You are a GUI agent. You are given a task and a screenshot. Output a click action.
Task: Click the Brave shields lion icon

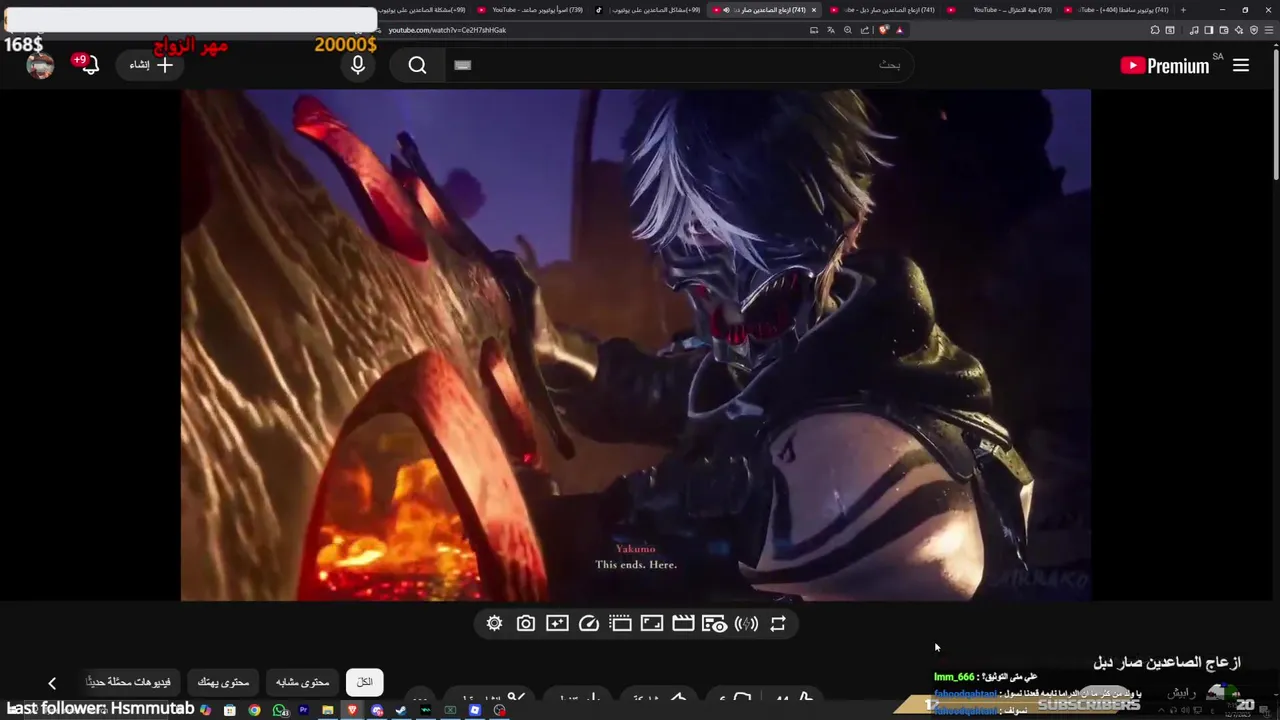pyautogui.click(x=884, y=30)
